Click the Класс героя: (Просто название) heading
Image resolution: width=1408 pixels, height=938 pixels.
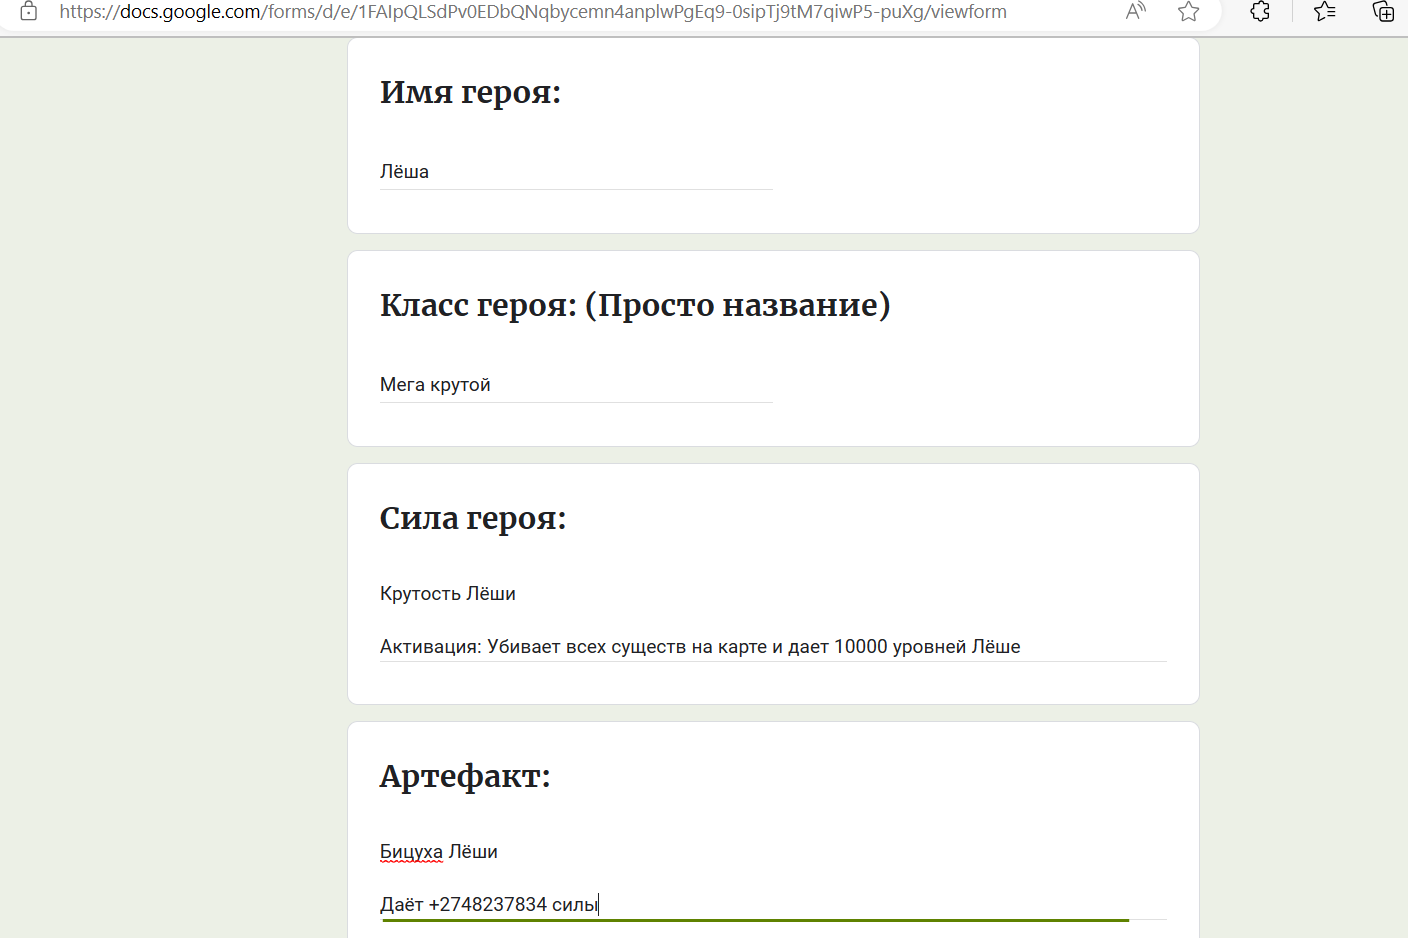635,305
